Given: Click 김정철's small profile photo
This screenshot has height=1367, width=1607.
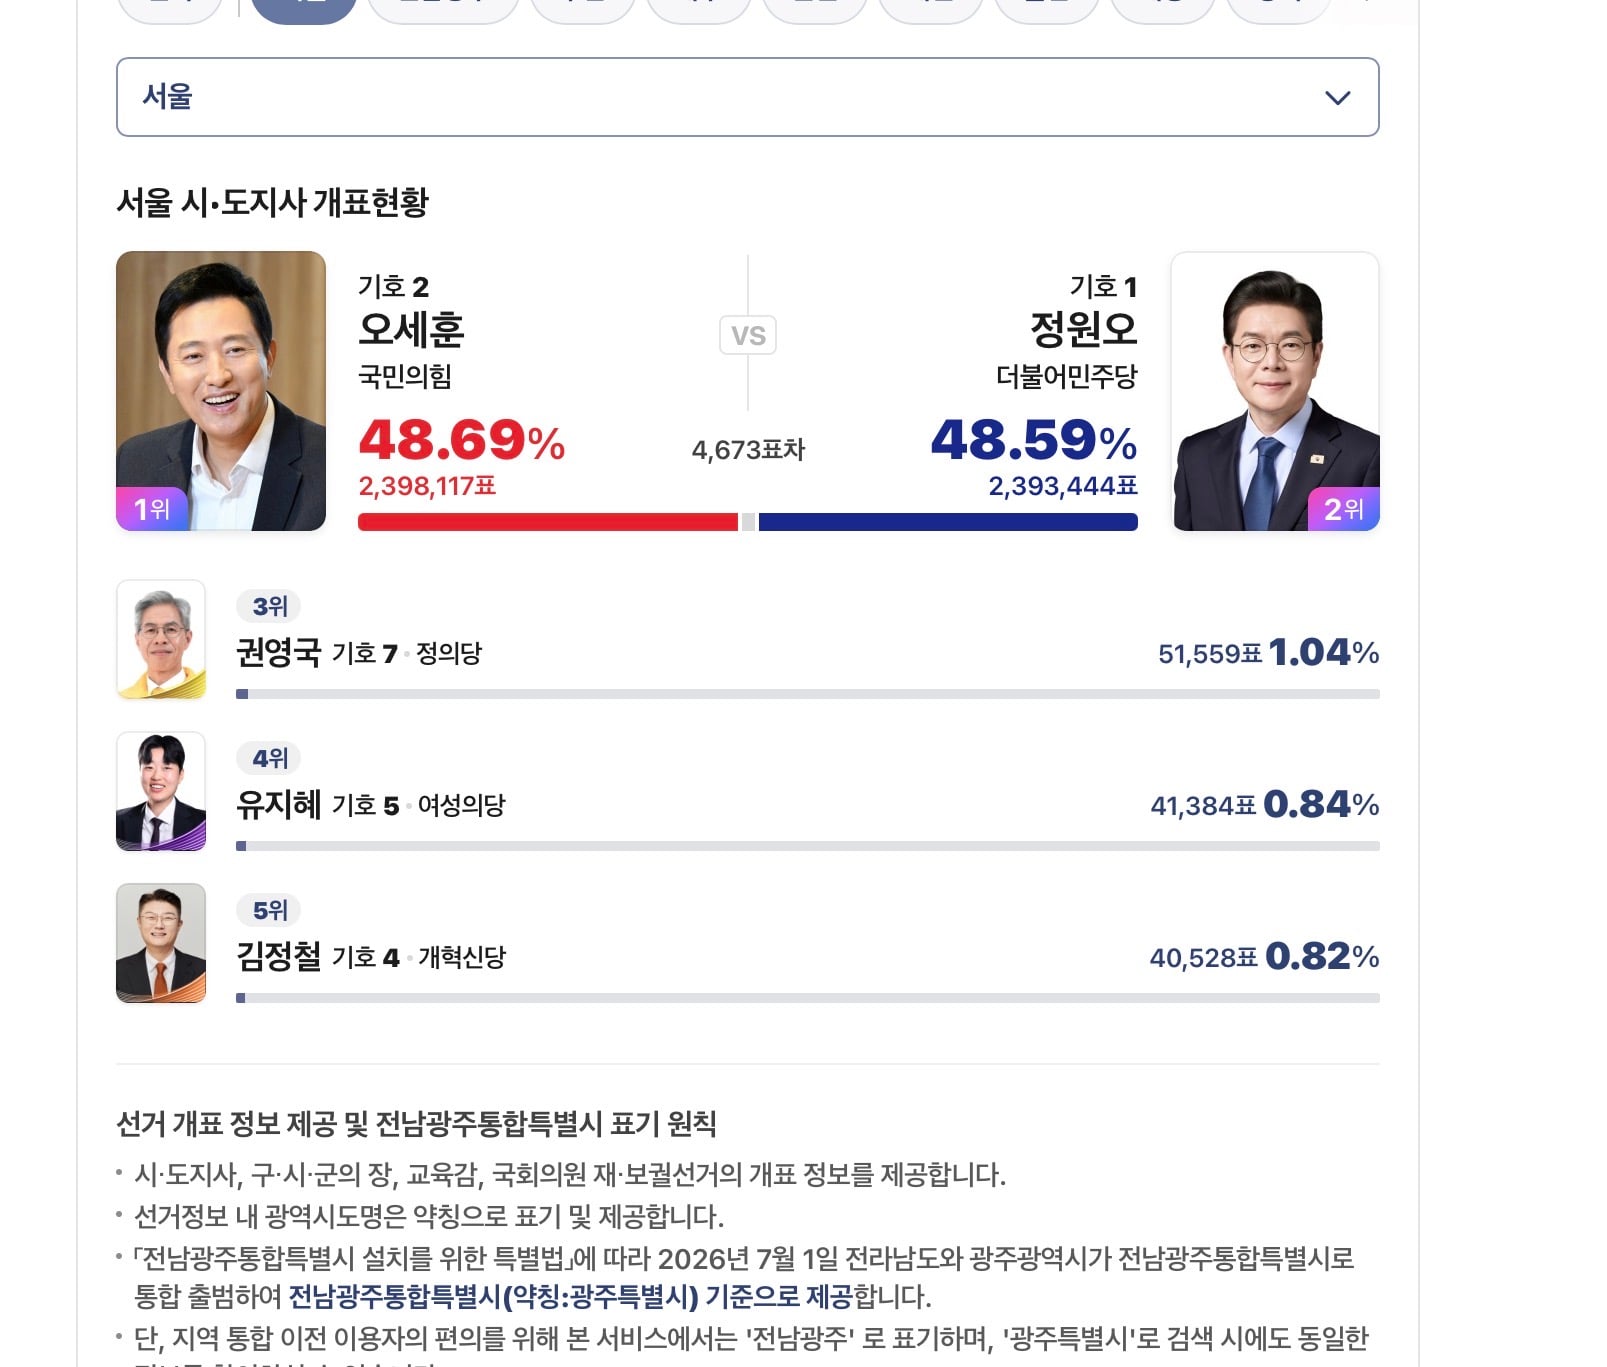Looking at the screenshot, I should [161, 943].
